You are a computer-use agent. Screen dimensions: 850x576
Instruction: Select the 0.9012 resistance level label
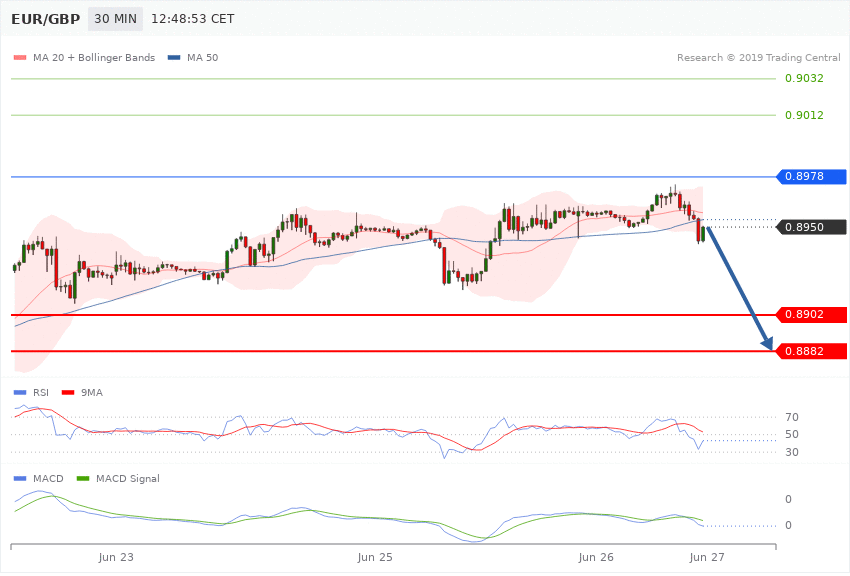pyautogui.click(x=804, y=115)
